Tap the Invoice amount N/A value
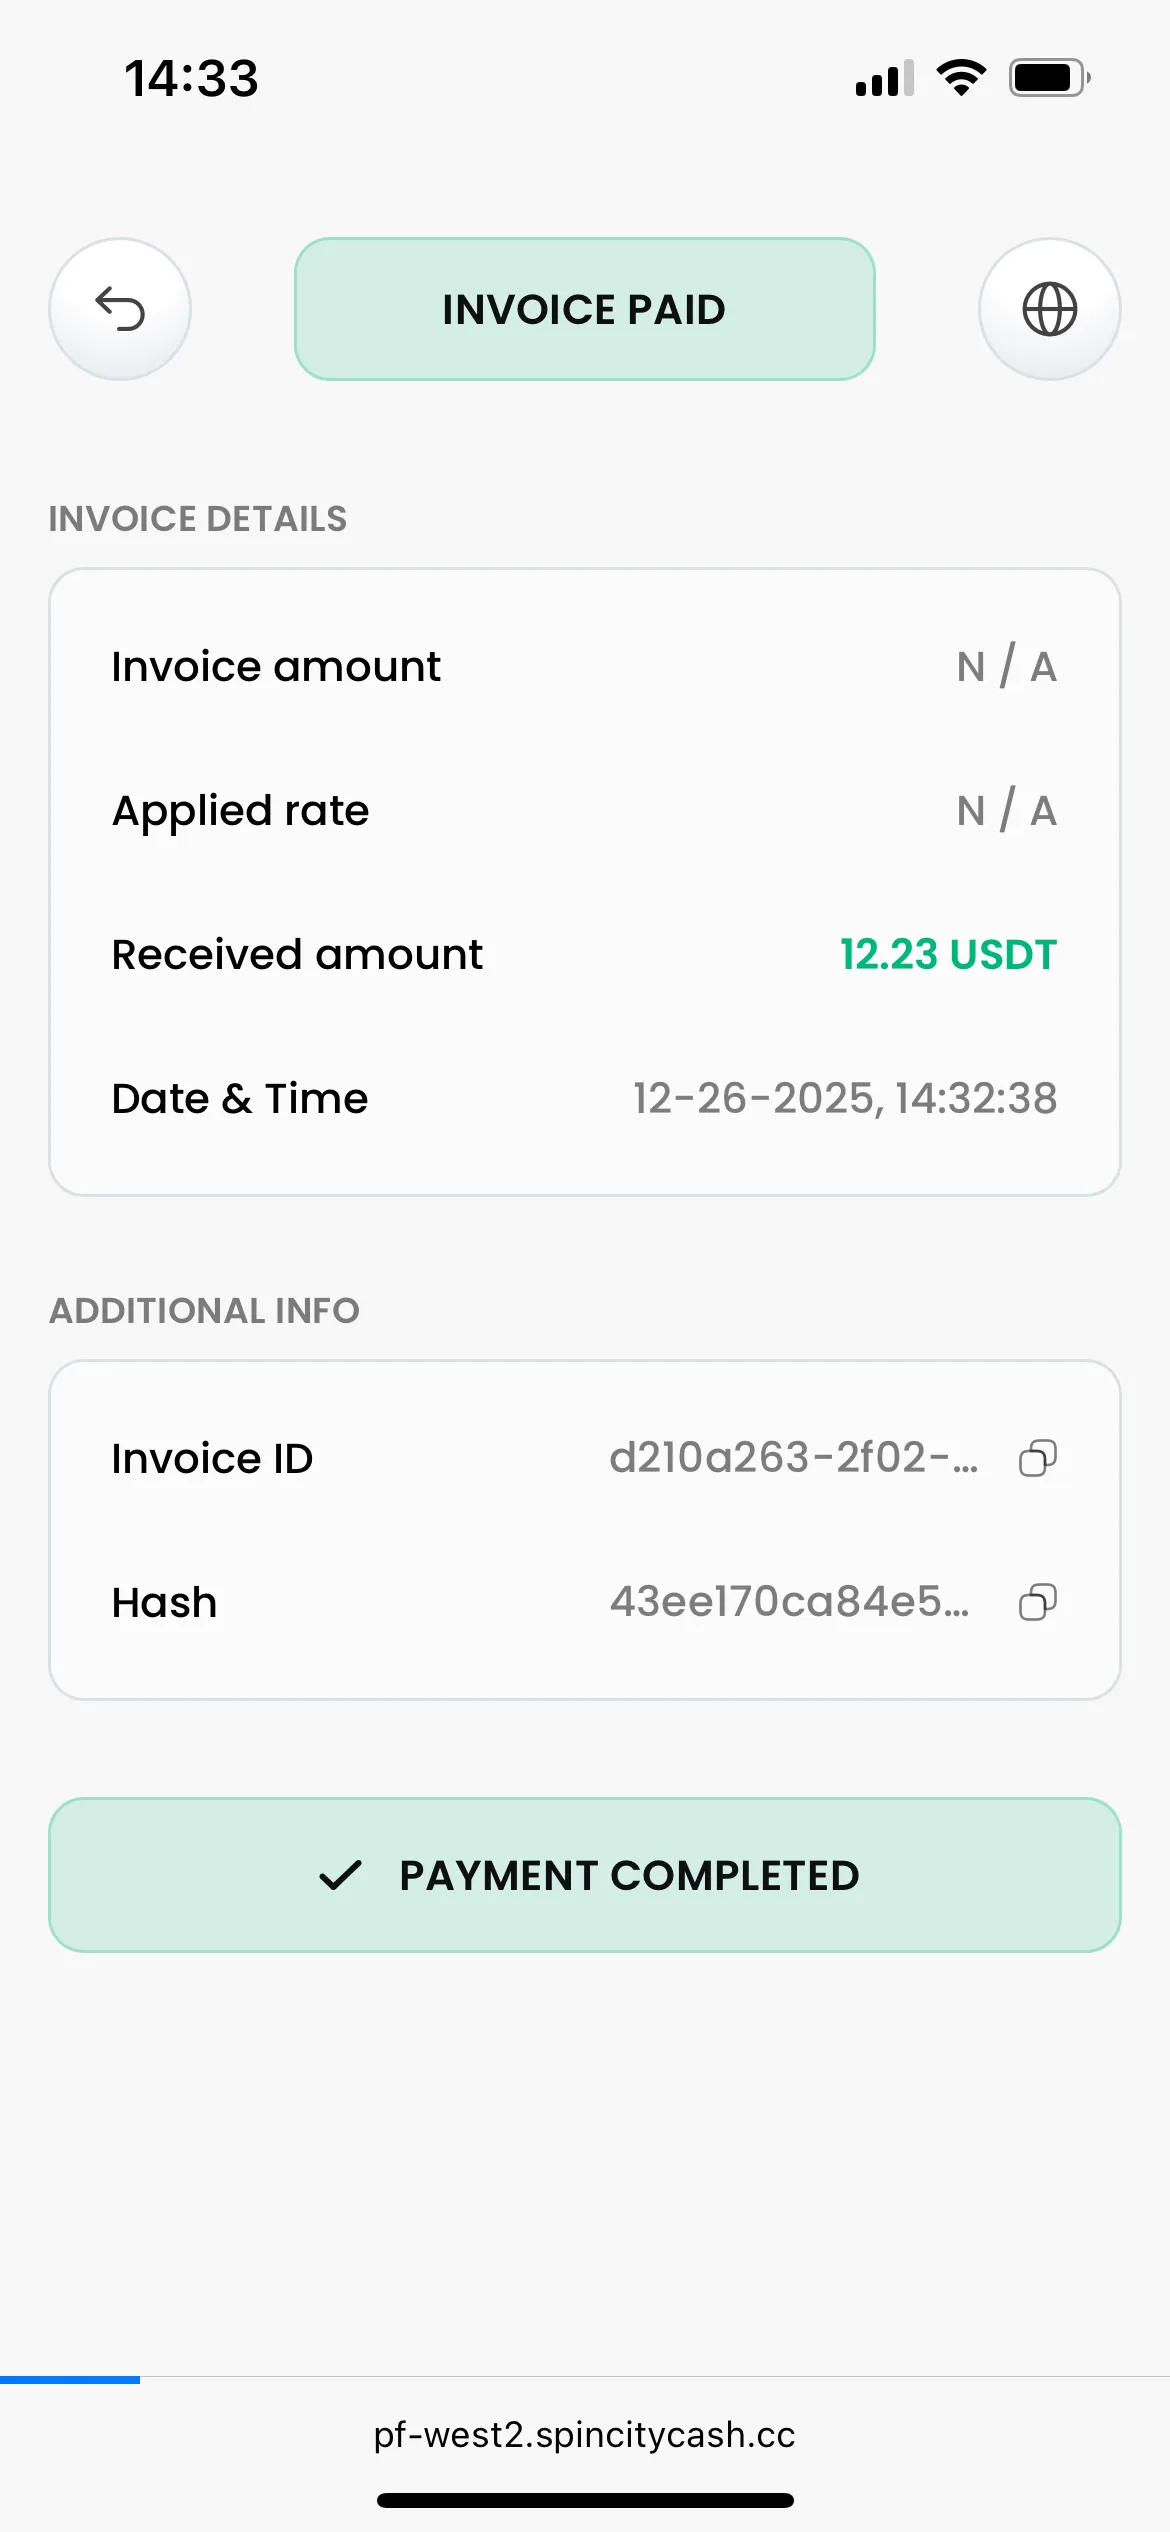Viewport: 1170px width, 2532px height. [1006, 667]
